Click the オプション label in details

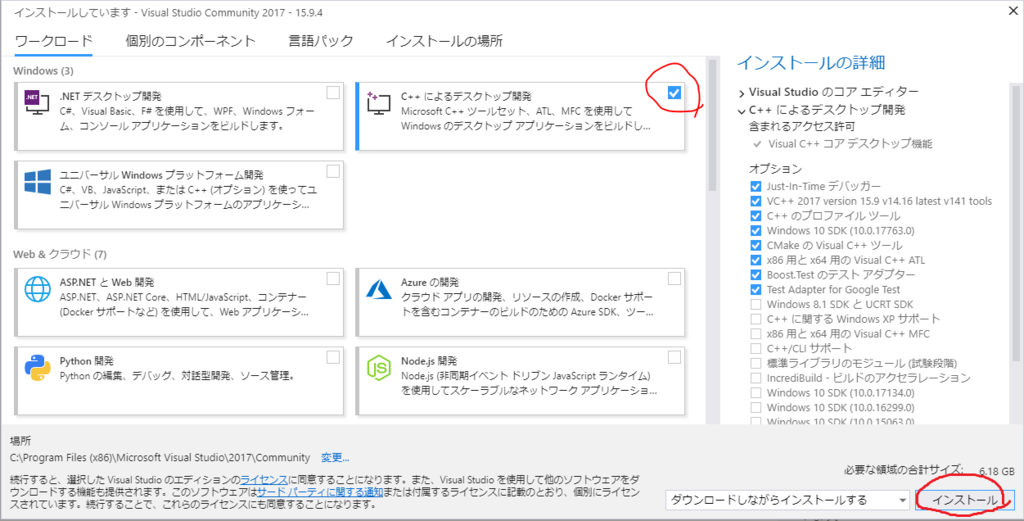click(x=775, y=168)
